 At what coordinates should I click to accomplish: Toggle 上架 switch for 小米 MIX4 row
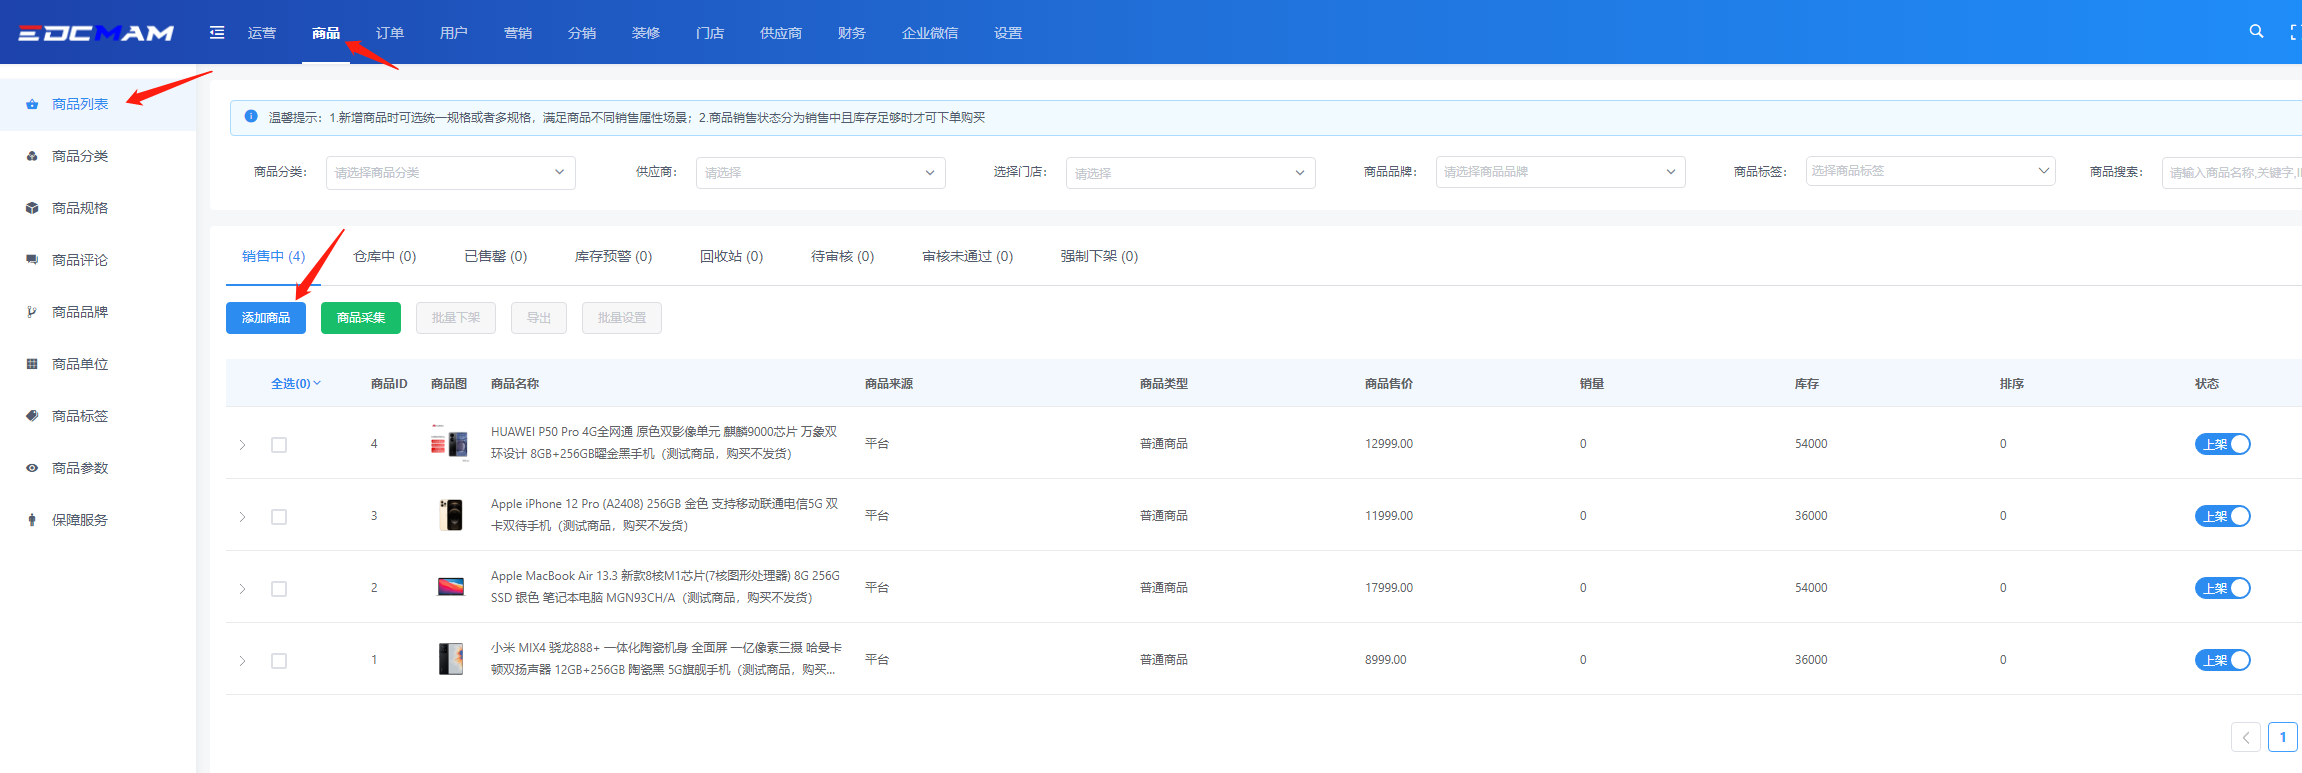2222,660
